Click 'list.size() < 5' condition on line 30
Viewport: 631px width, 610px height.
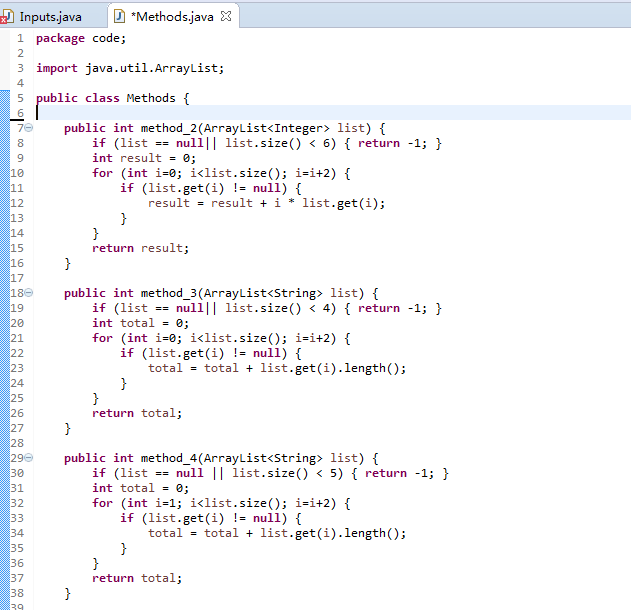[287, 473]
